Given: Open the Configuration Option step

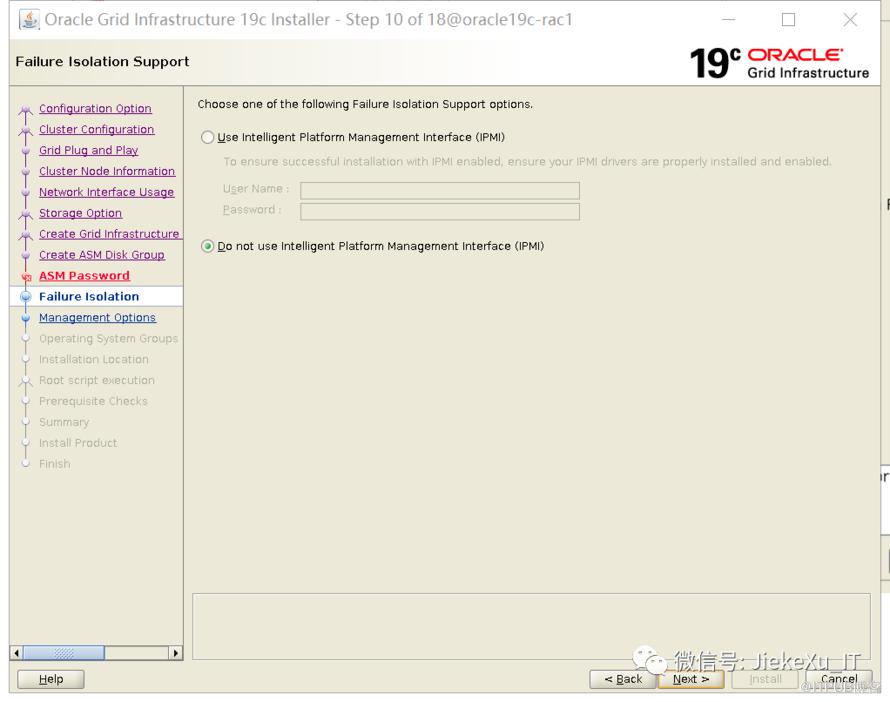Looking at the screenshot, I should (x=95, y=109).
